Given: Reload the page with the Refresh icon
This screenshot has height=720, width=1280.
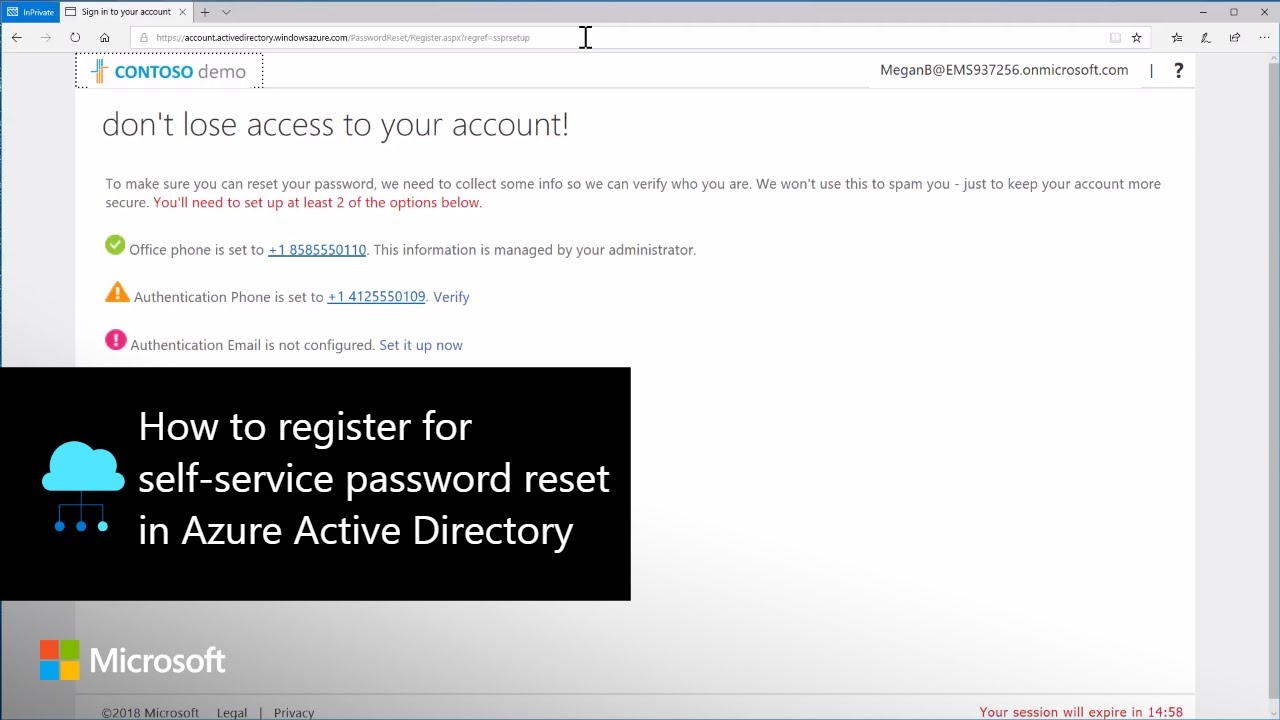Looking at the screenshot, I should (75, 38).
